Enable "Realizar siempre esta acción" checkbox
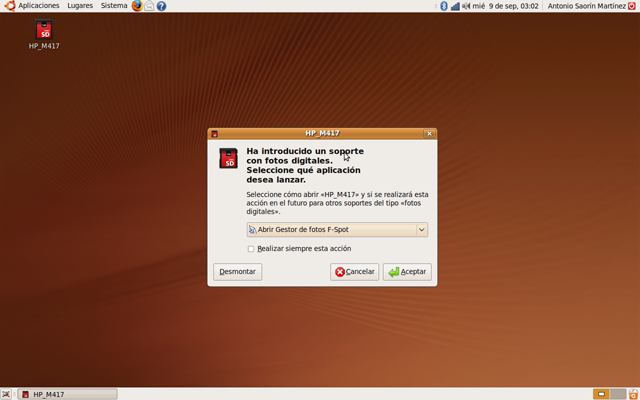This screenshot has width=640, height=400. [251, 249]
